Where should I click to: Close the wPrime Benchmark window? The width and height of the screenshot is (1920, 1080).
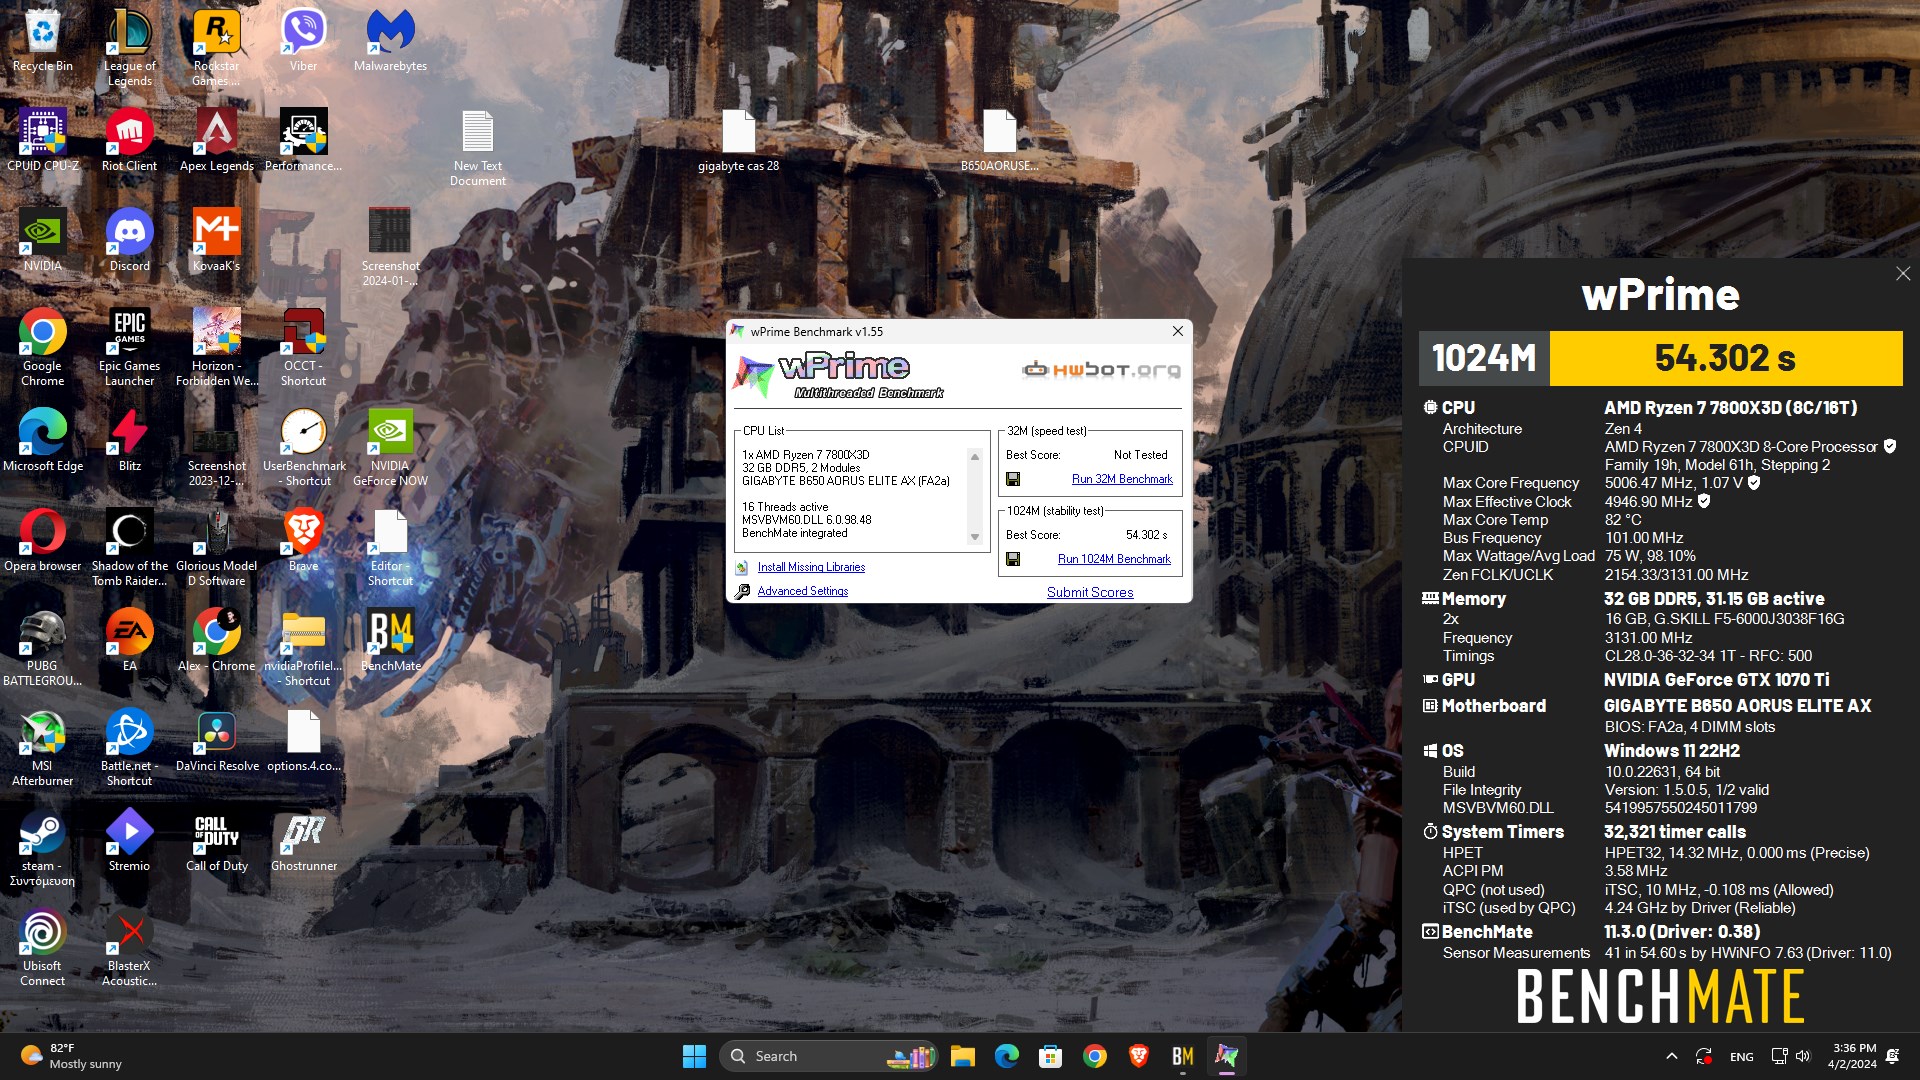1177,331
